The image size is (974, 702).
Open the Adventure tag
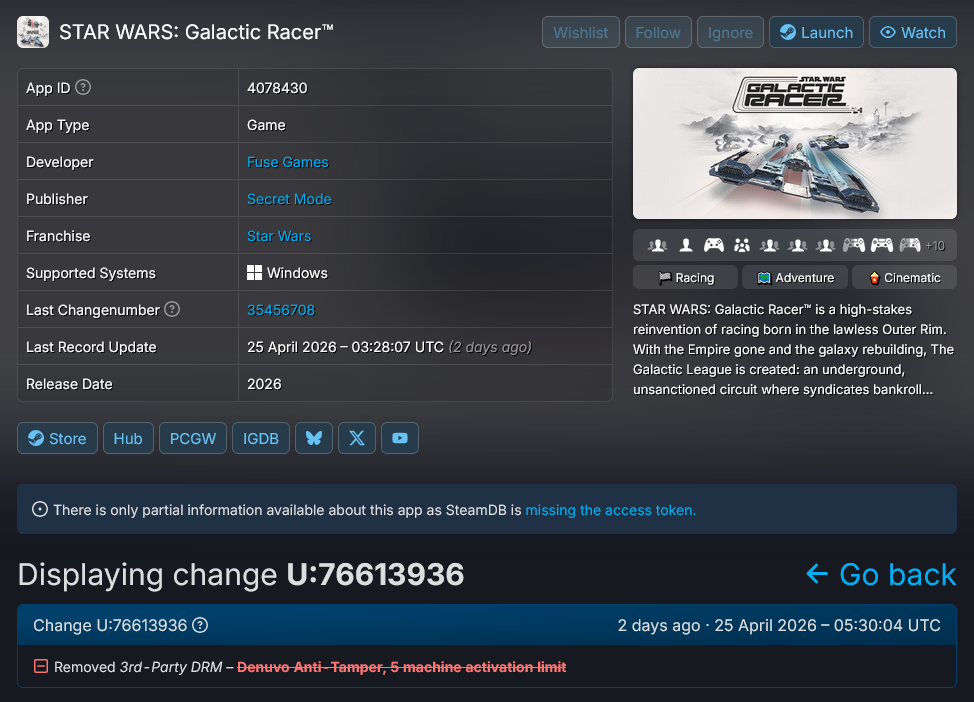795,278
